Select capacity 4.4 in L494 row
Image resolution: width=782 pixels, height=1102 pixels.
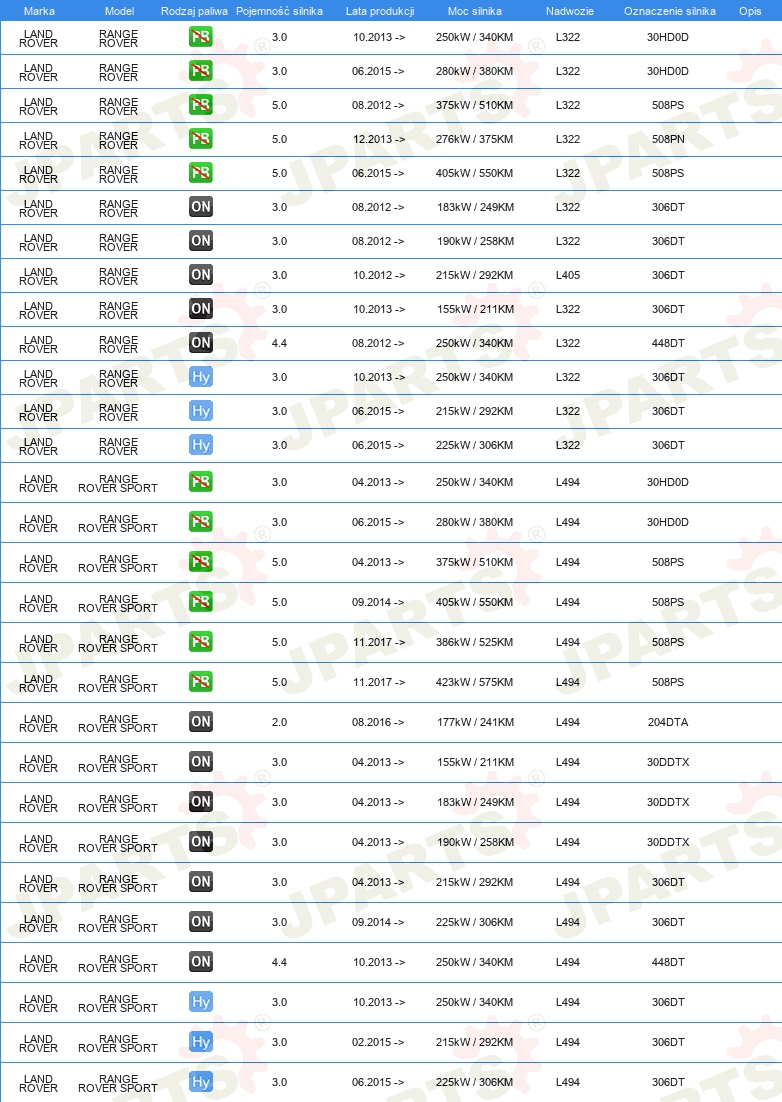(280, 961)
